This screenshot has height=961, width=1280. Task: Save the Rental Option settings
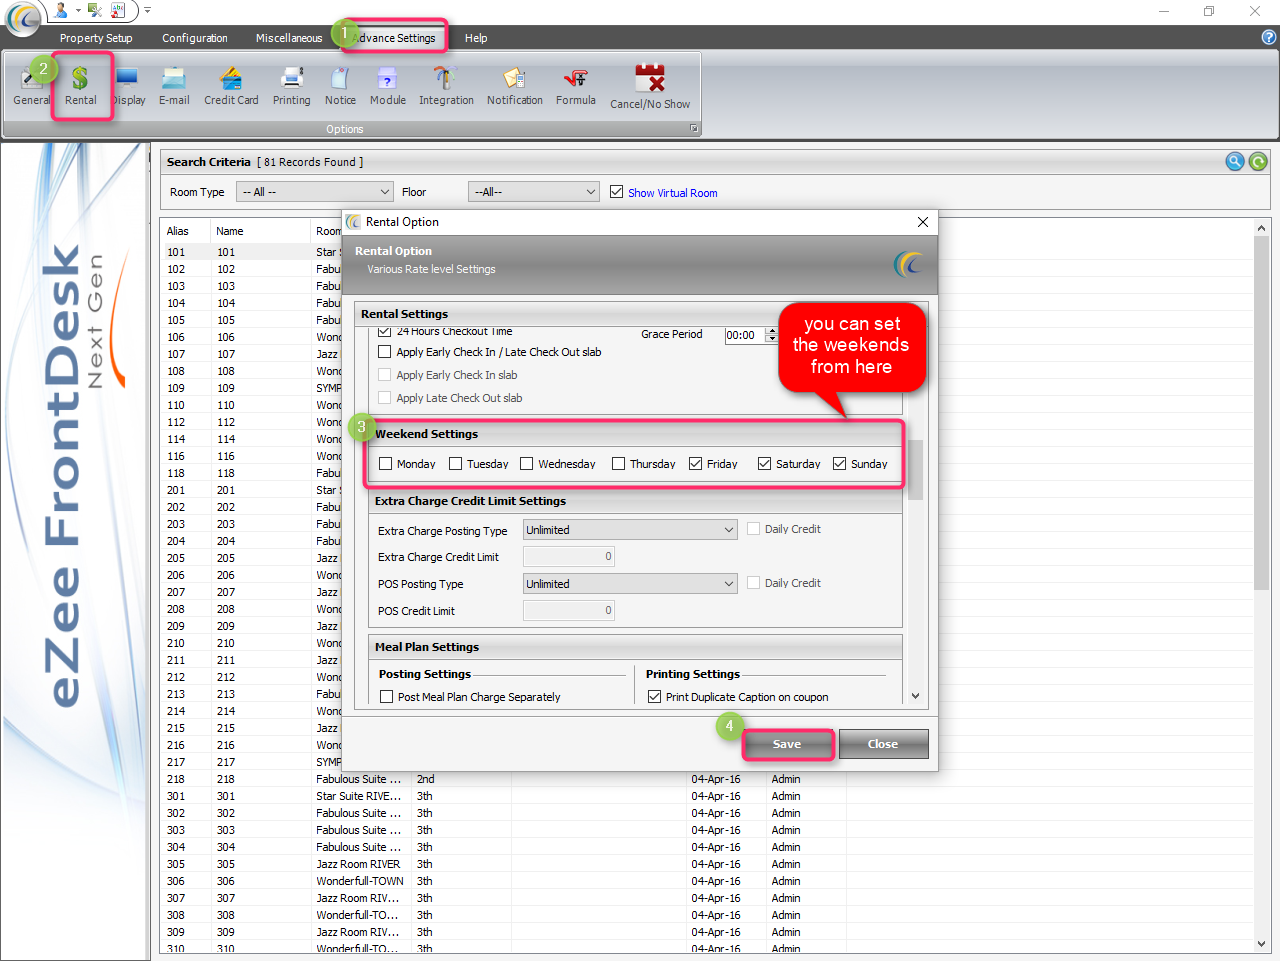coord(787,744)
